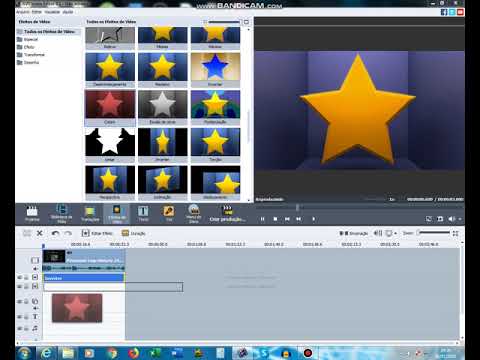Open Internet Explorer from the taskbar

(x=46, y=353)
